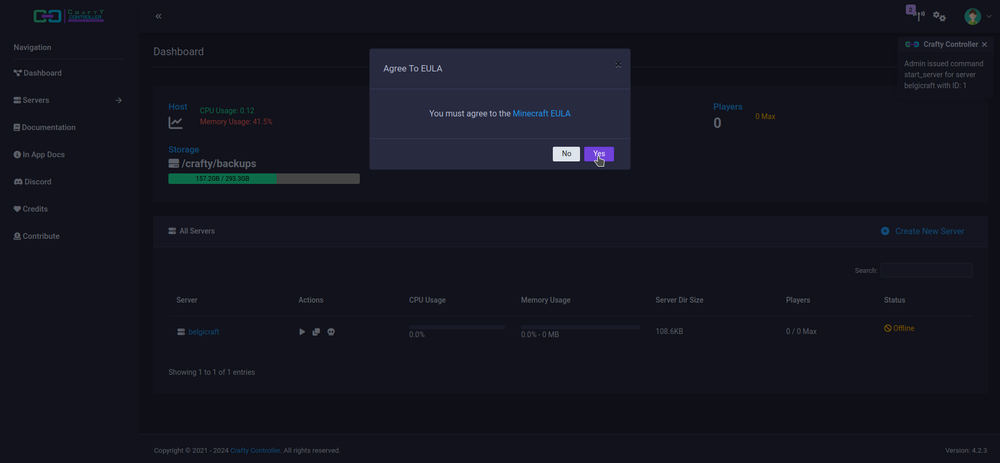This screenshot has width=1000, height=463.
Task: Click the storage drive icon beside /crafty/backups
Action: pyautogui.click(x=173, y=164)
